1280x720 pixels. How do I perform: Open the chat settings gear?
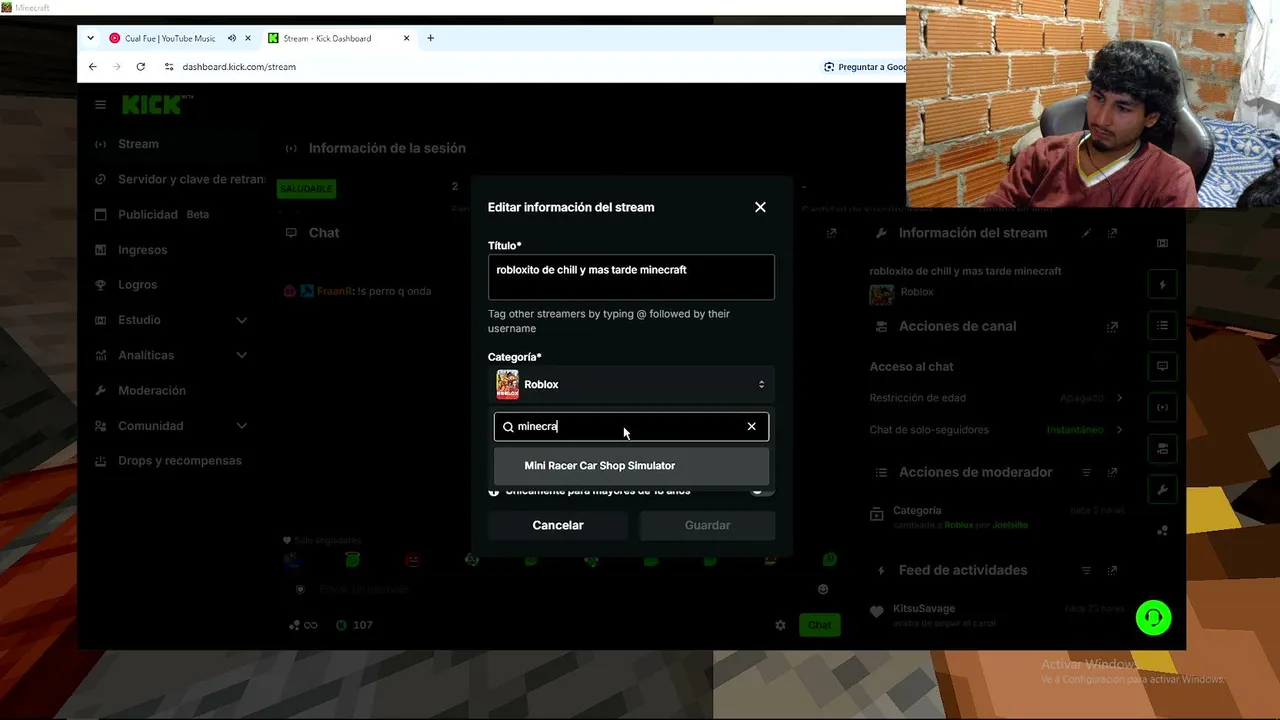(780, 625)
